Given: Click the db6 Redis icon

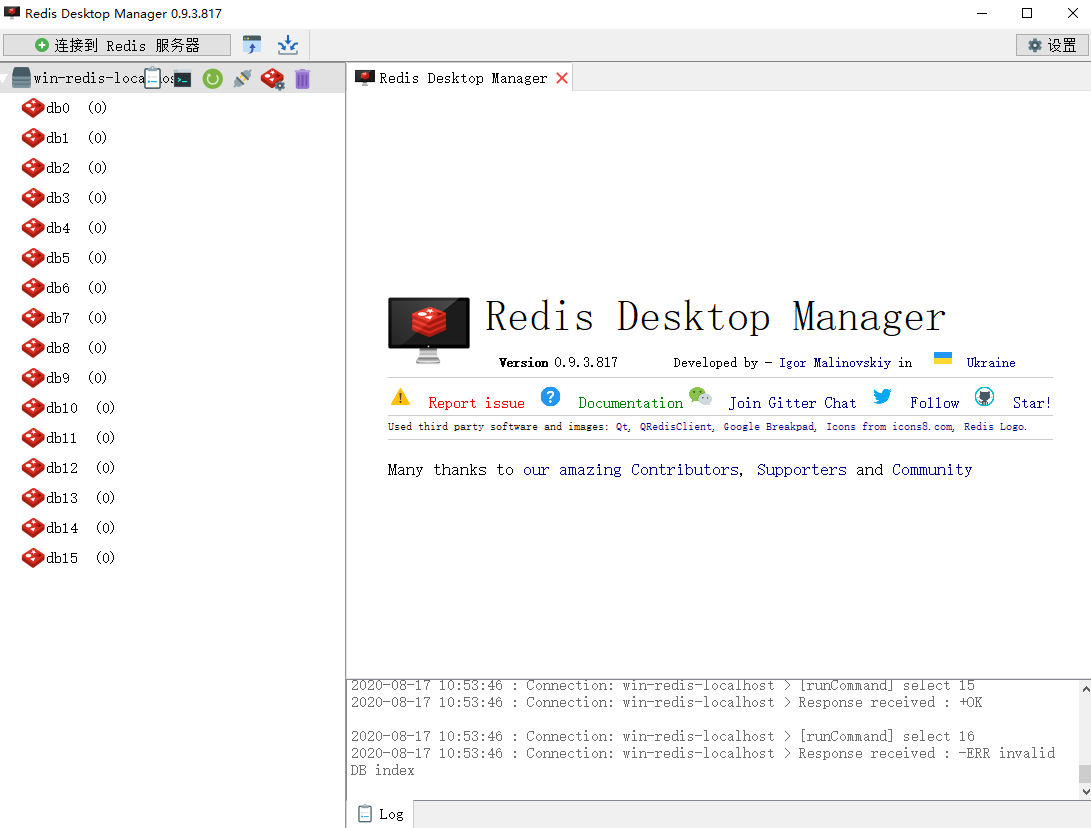Looking at the screenshot, I should pos(33,287).
